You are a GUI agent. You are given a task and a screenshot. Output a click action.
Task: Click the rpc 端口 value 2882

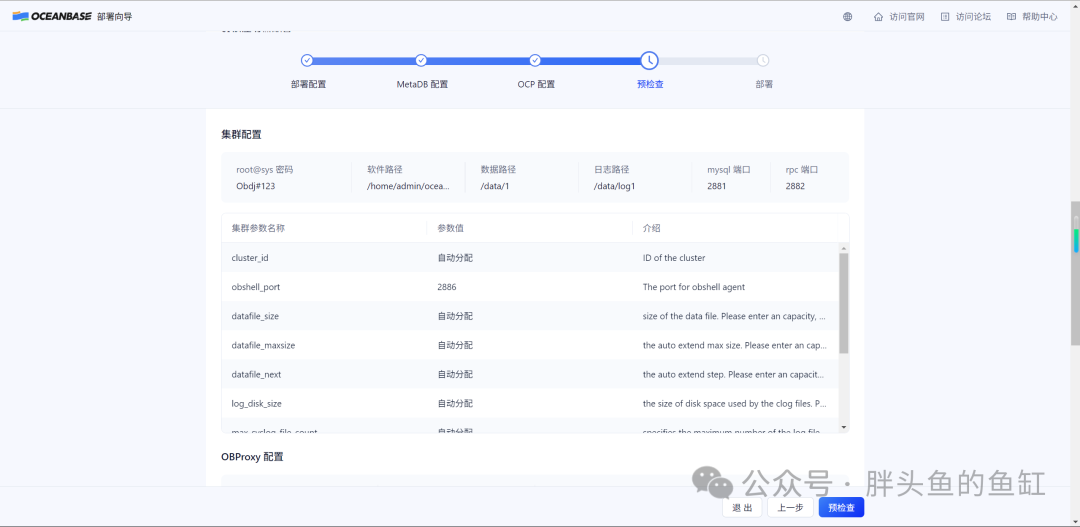[795, 185]
